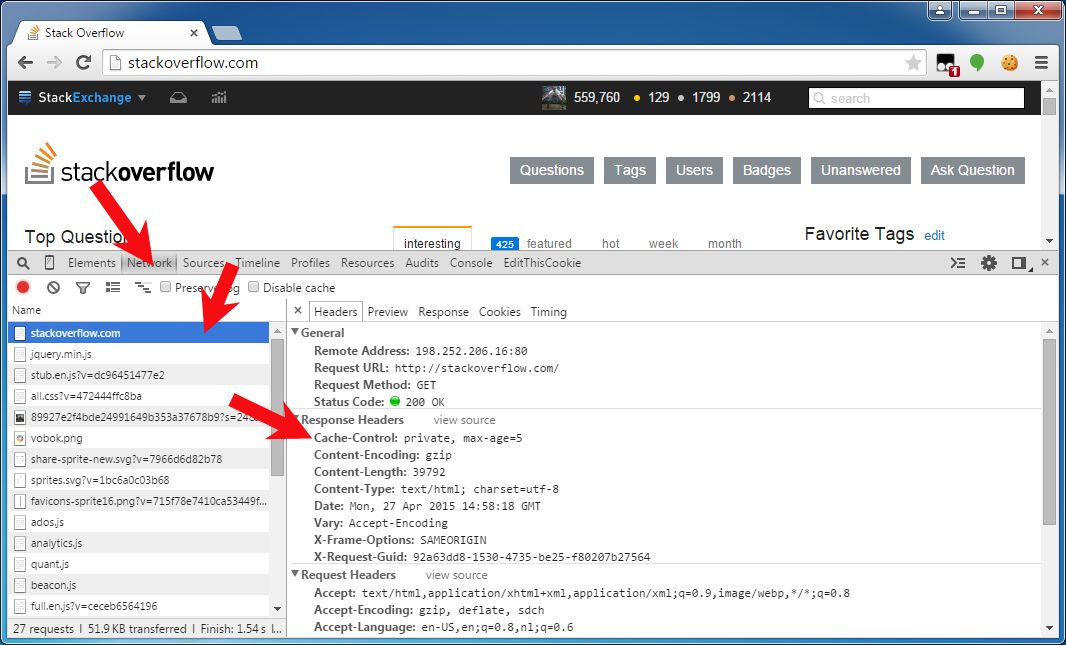Click the EditThisCookie browser extension icon
Image resolution: width=1066 pixels, height=645 pixels.
pyautogui.click(x=1009, y=62)
